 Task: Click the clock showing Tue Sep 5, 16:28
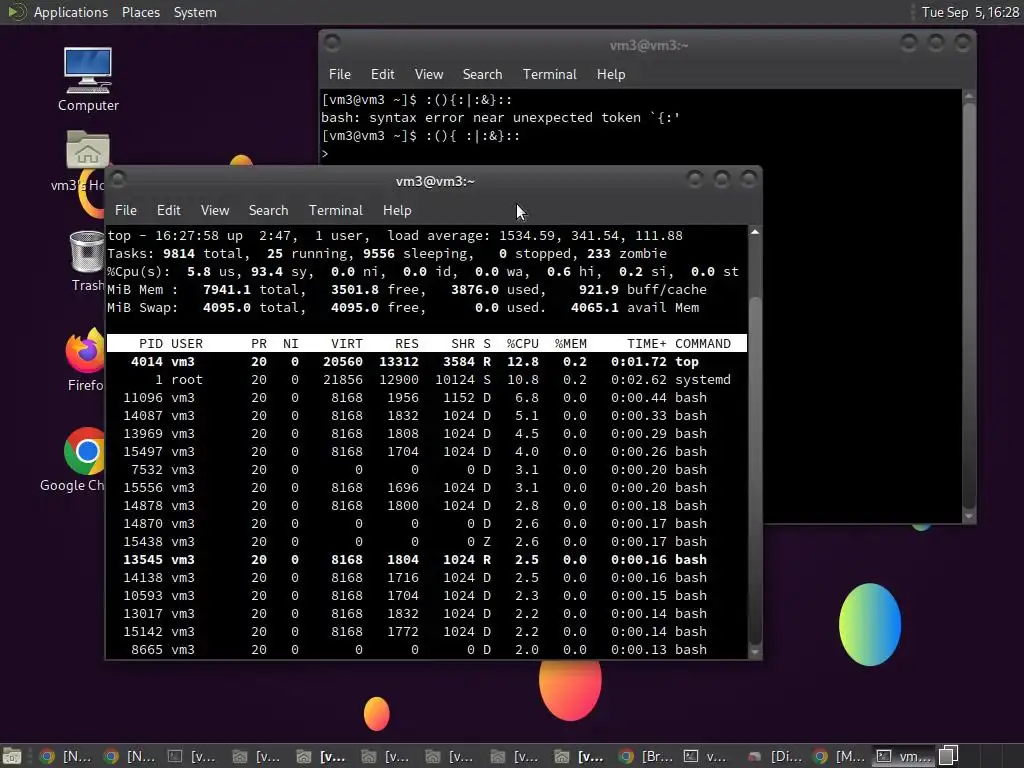pyautogui.click(x=970, y=12)
